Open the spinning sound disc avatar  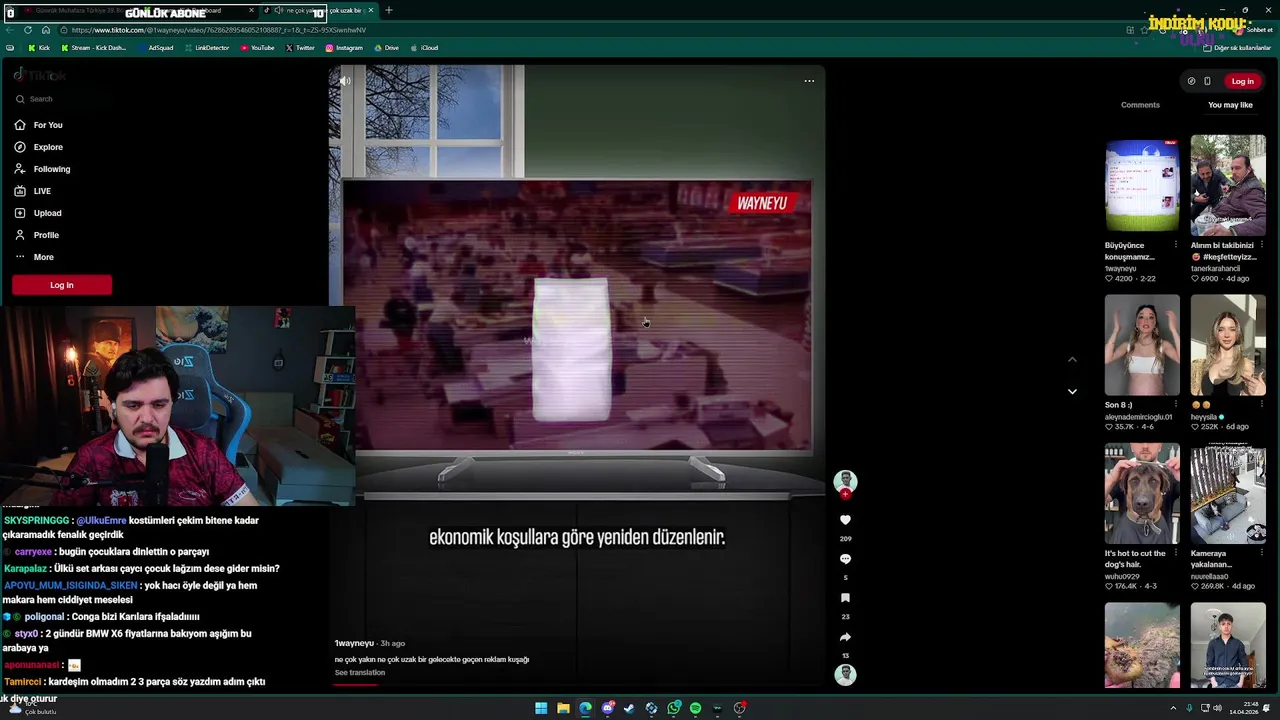point(845,675)
